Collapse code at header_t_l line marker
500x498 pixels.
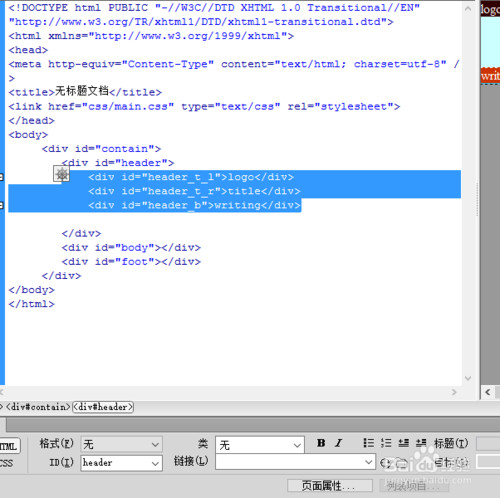click(1, 177)
